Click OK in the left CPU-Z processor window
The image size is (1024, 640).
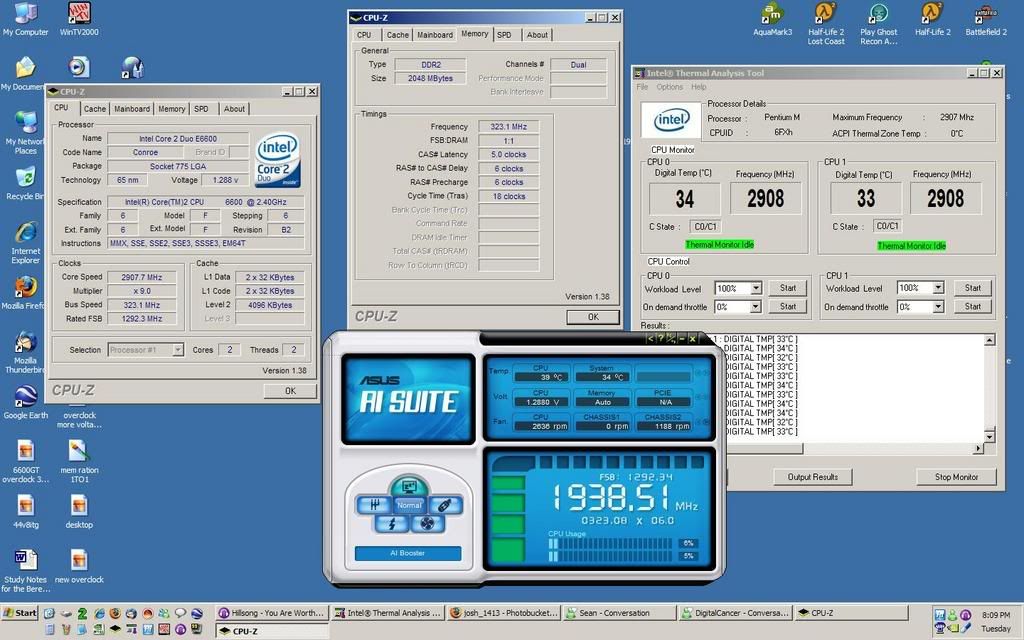point(290,391)
